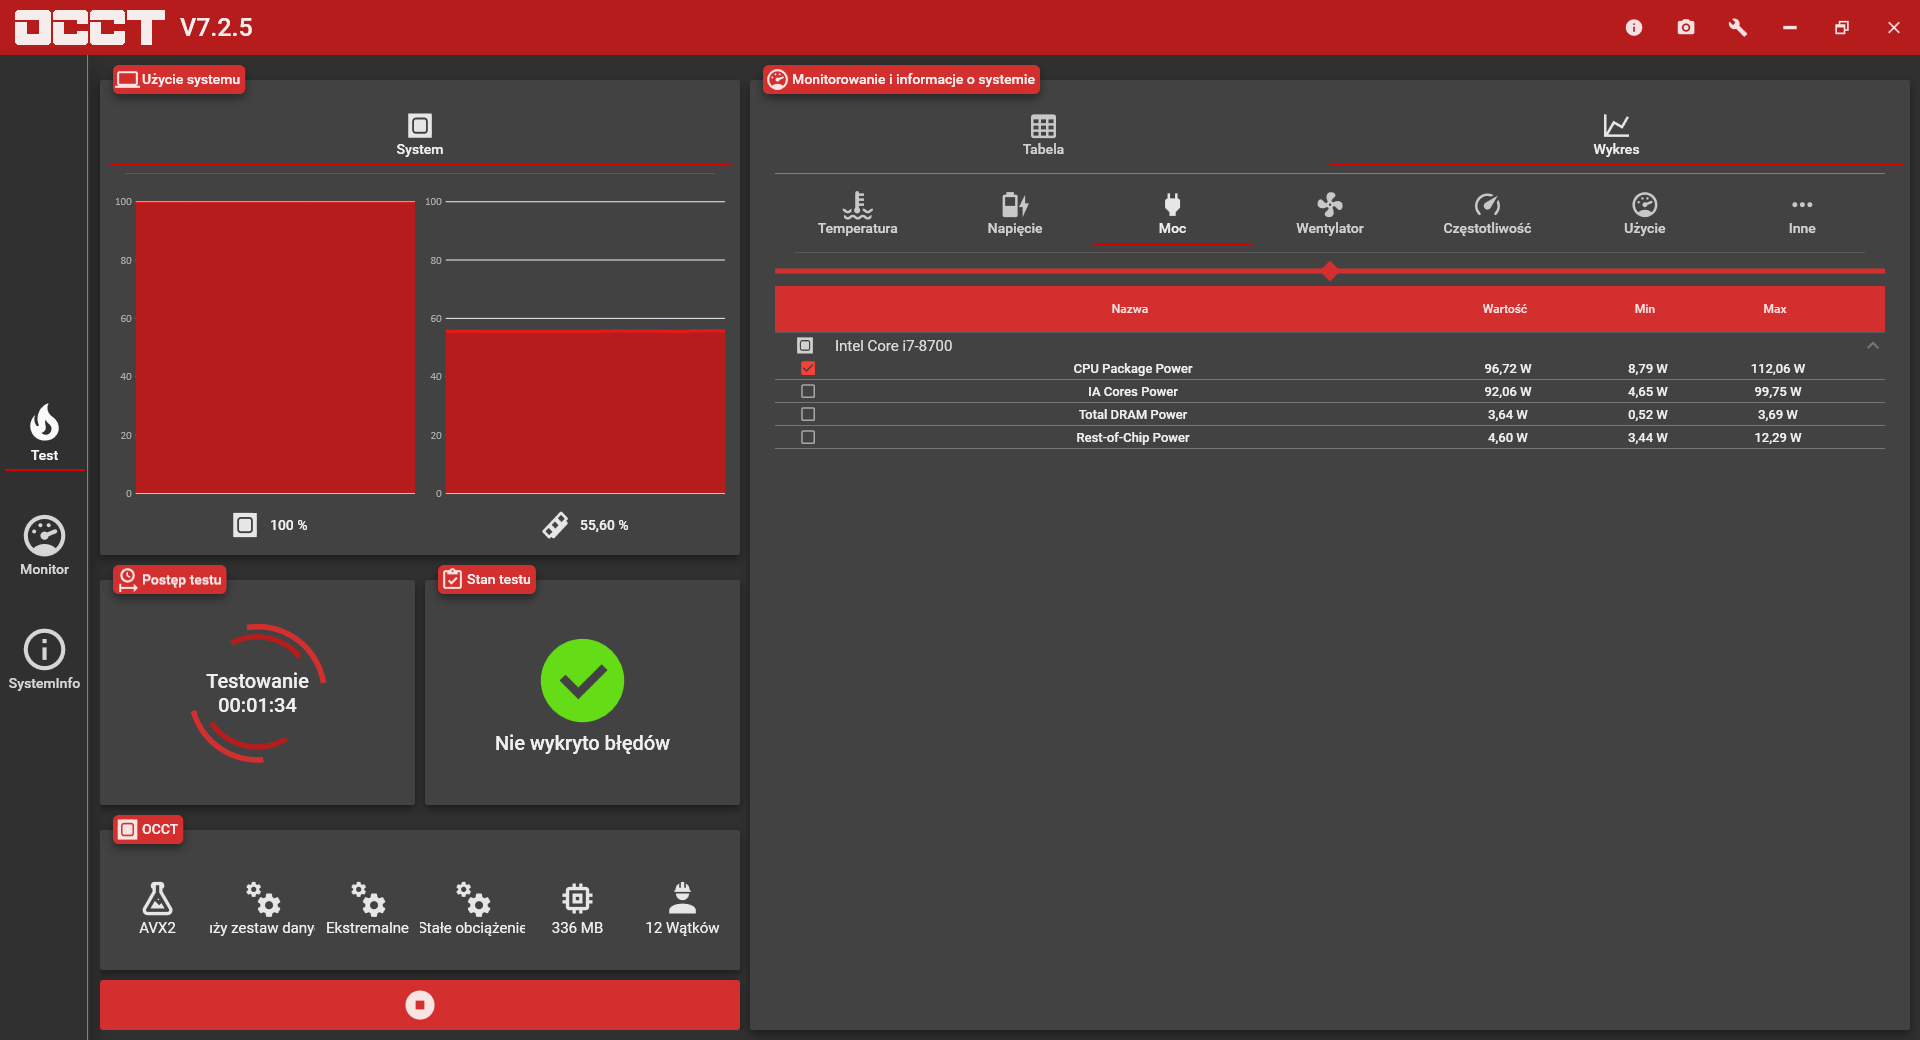
Task: Open the Monitor section in sidebar
Action: [x=44, y=546]
